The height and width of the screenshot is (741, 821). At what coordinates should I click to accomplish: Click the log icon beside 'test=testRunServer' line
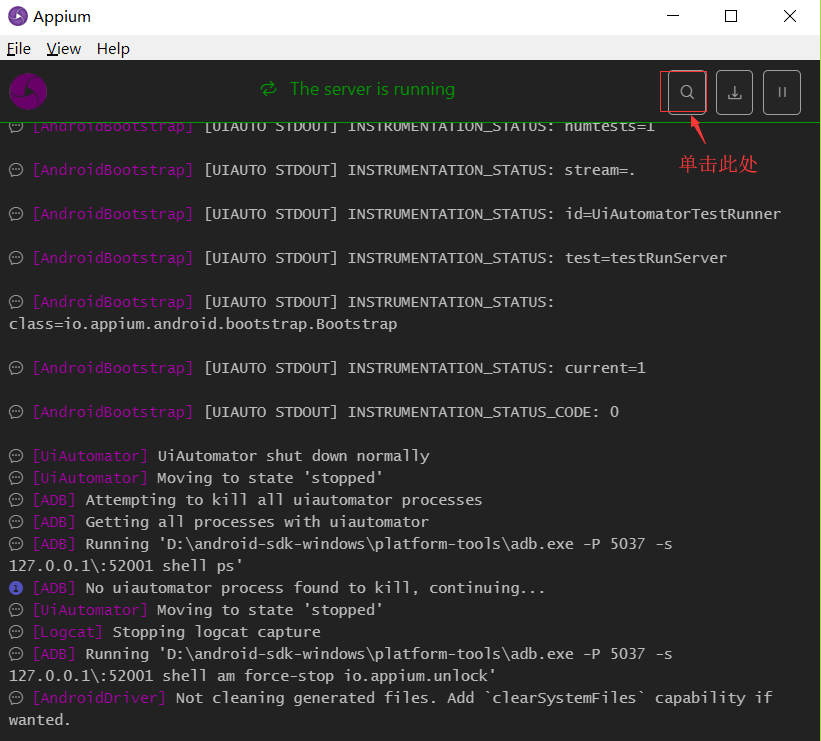click(16, 258)
